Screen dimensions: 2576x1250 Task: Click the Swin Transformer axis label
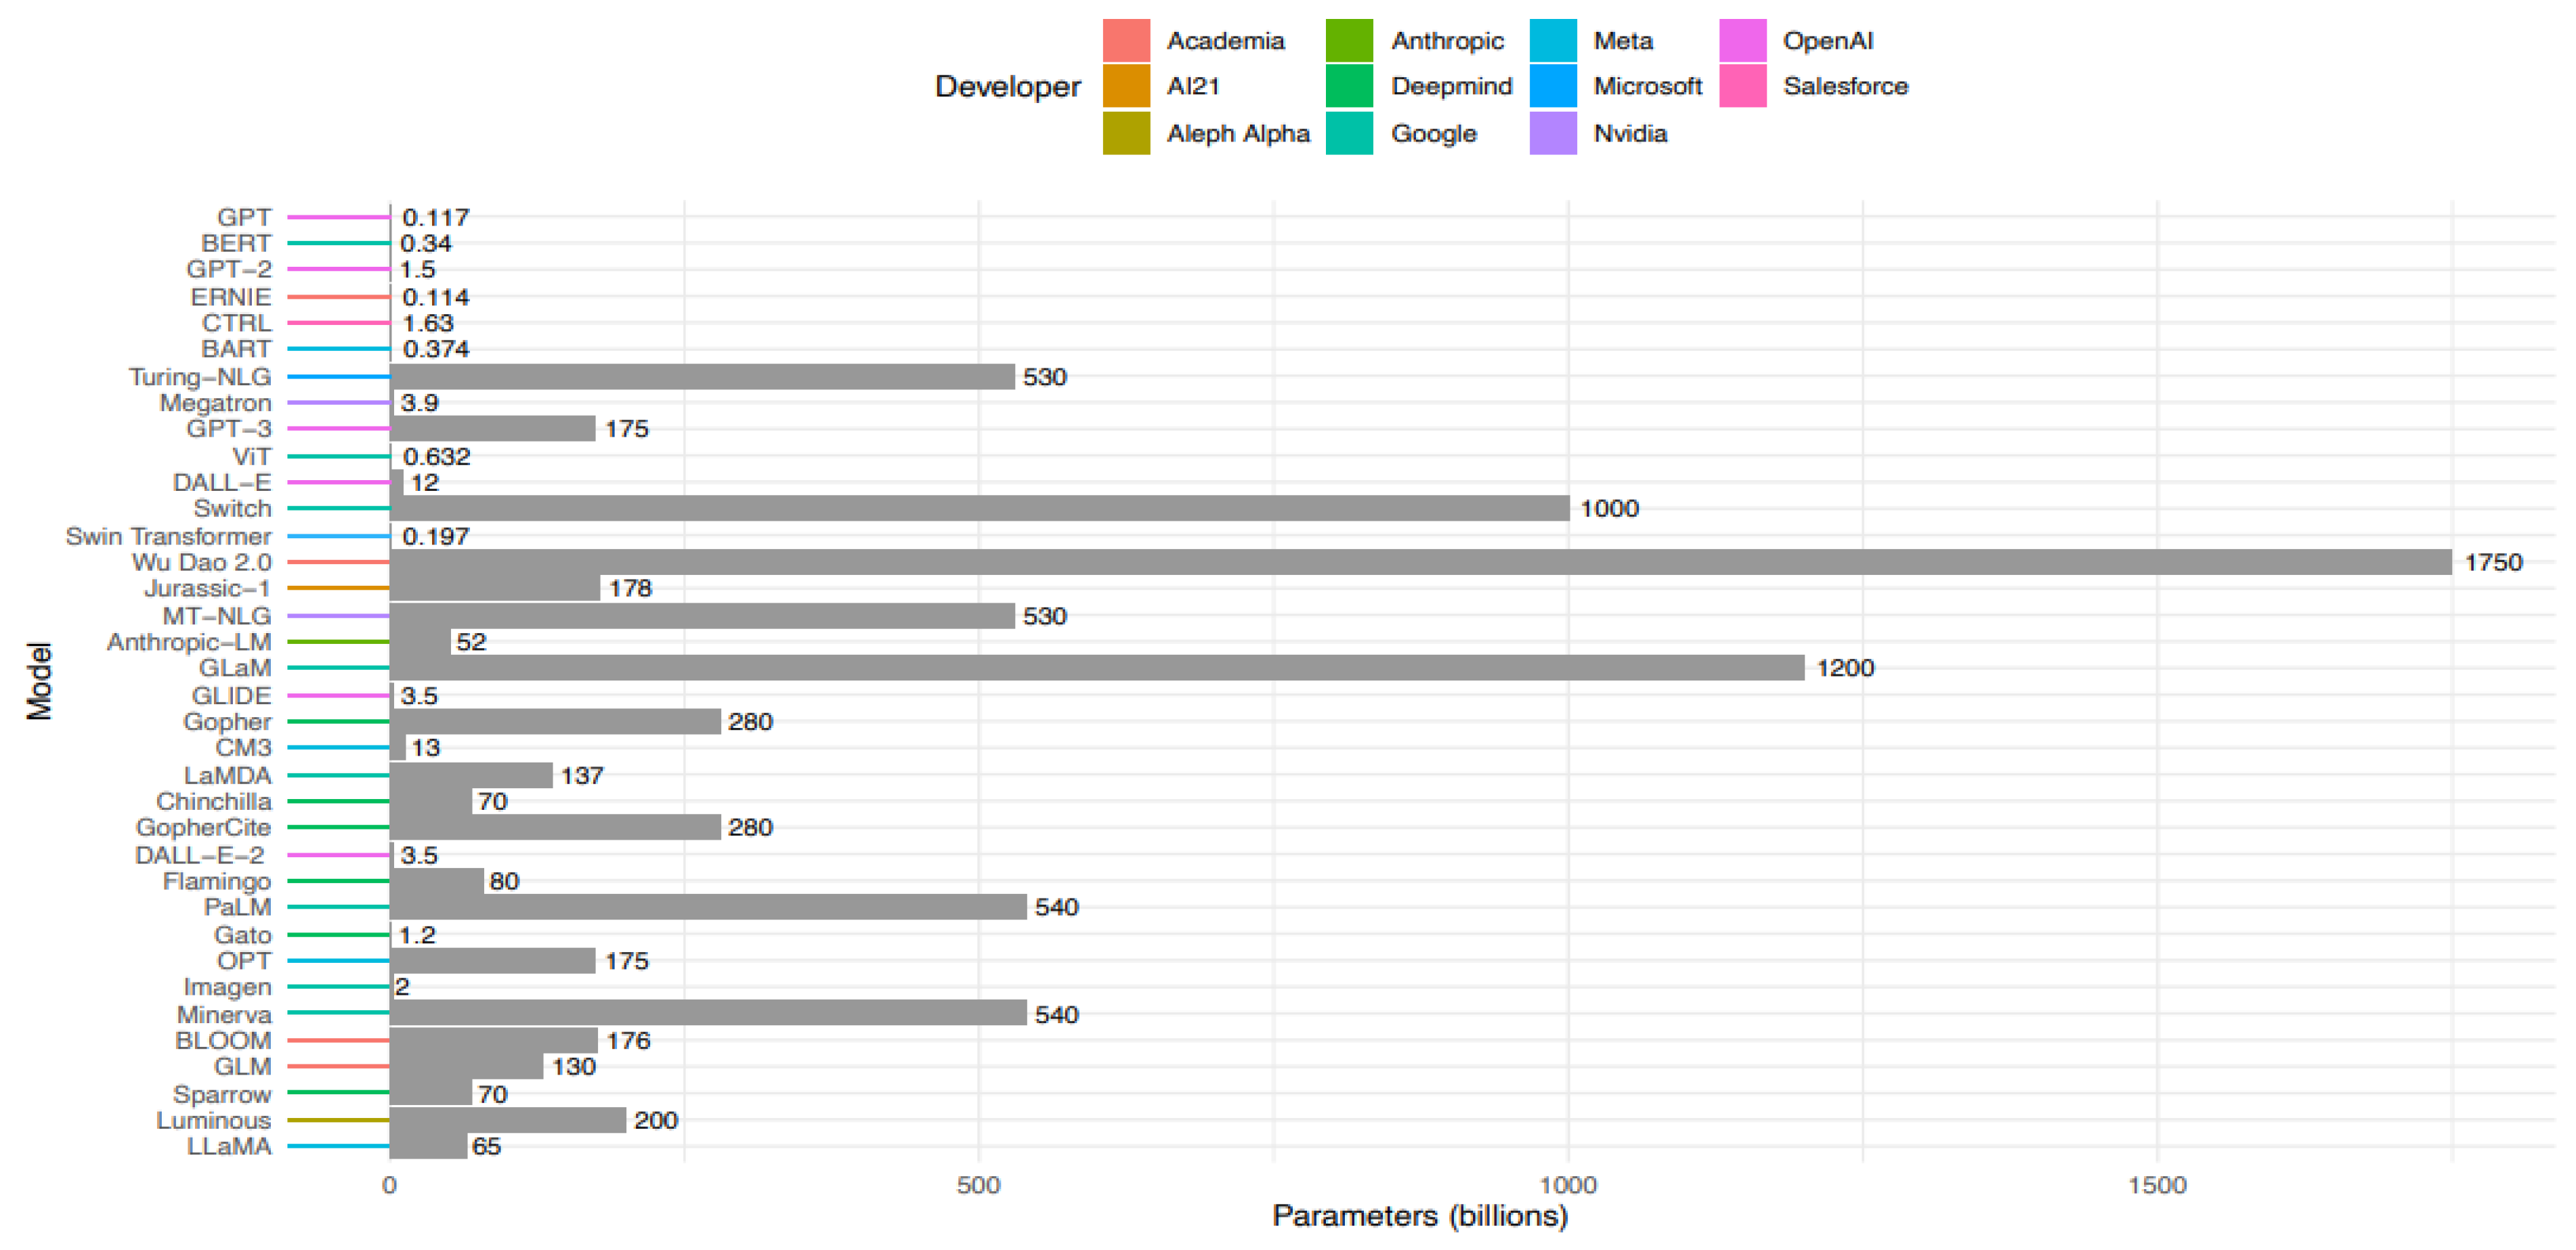(168, 536)
